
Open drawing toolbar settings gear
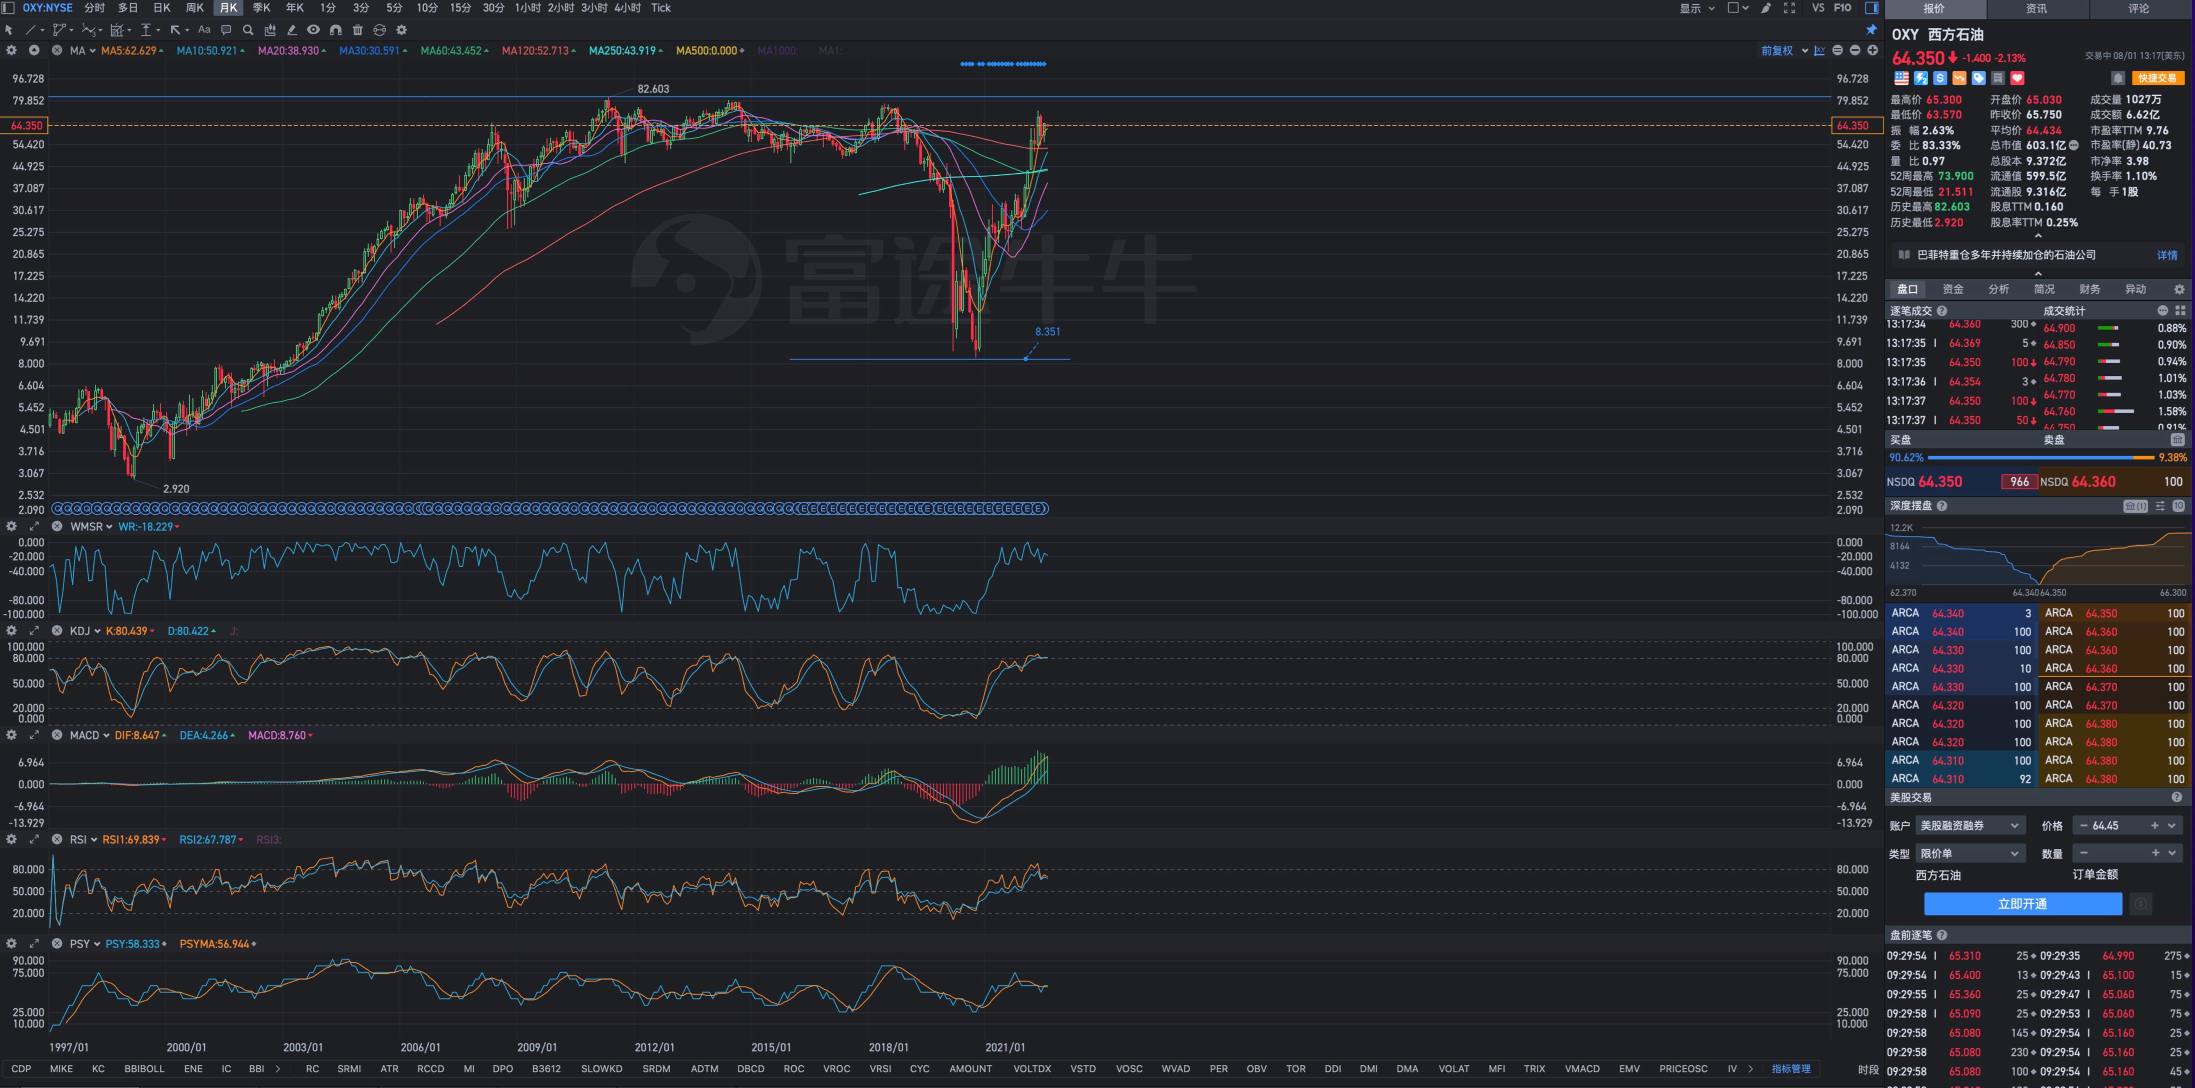pyautogui.click(x=402, y=30)
